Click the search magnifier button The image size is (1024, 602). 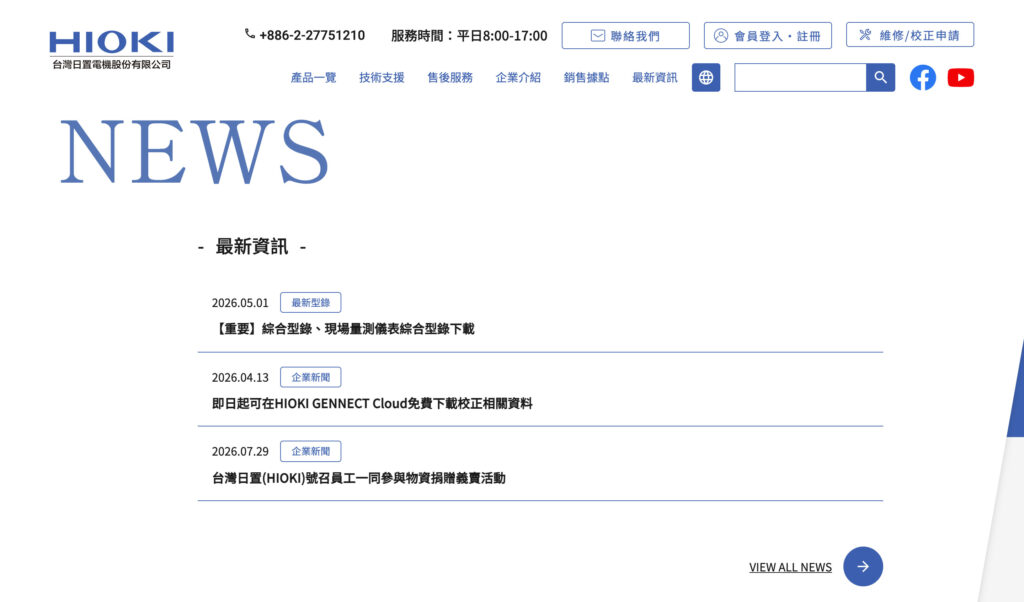coord(880,78)
